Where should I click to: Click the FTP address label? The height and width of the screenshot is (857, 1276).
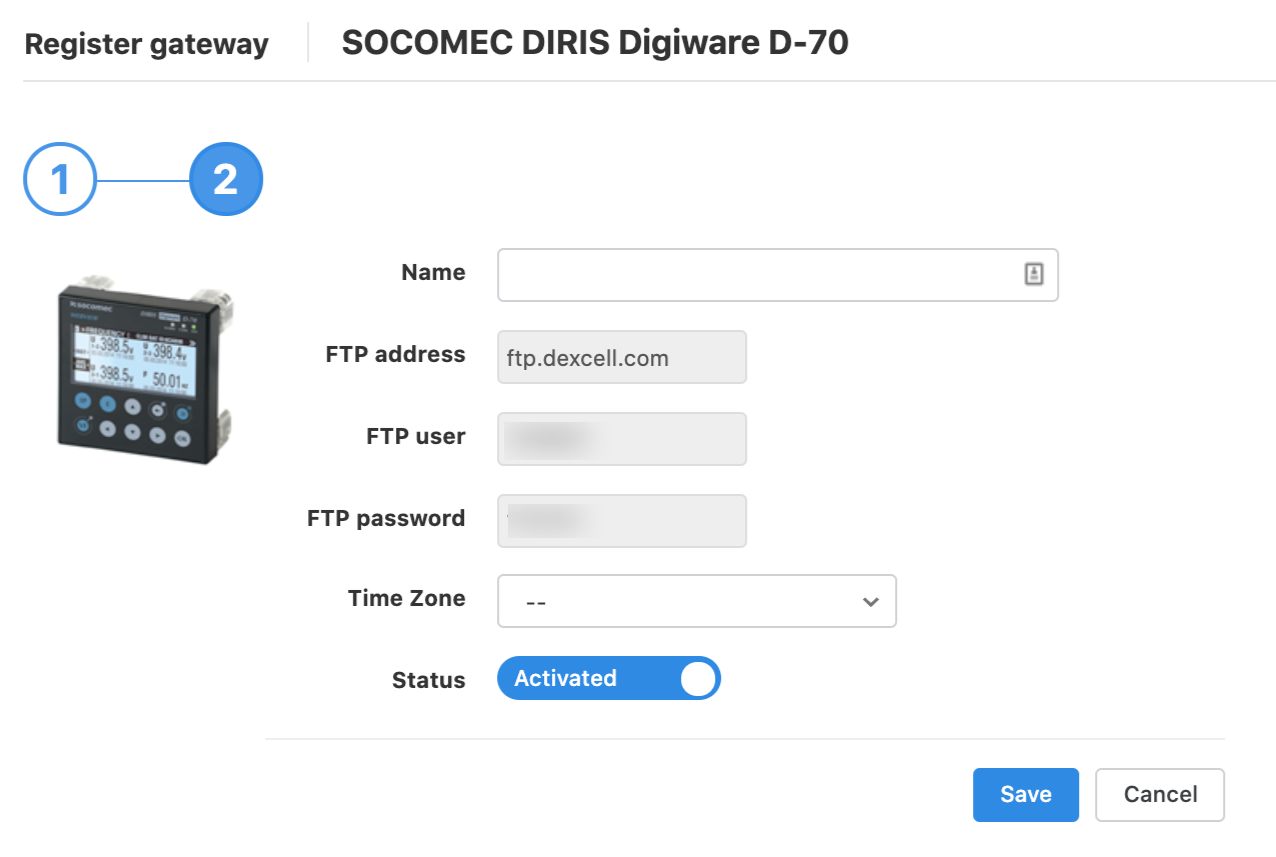[x=396, y=354]
